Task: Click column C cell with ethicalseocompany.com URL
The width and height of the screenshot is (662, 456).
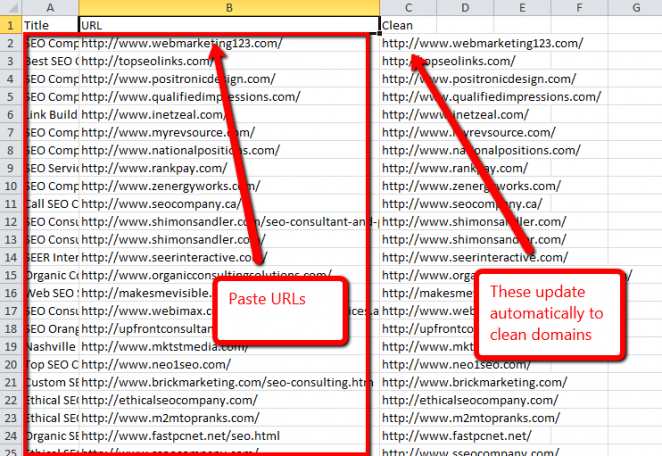Action: 408,400
